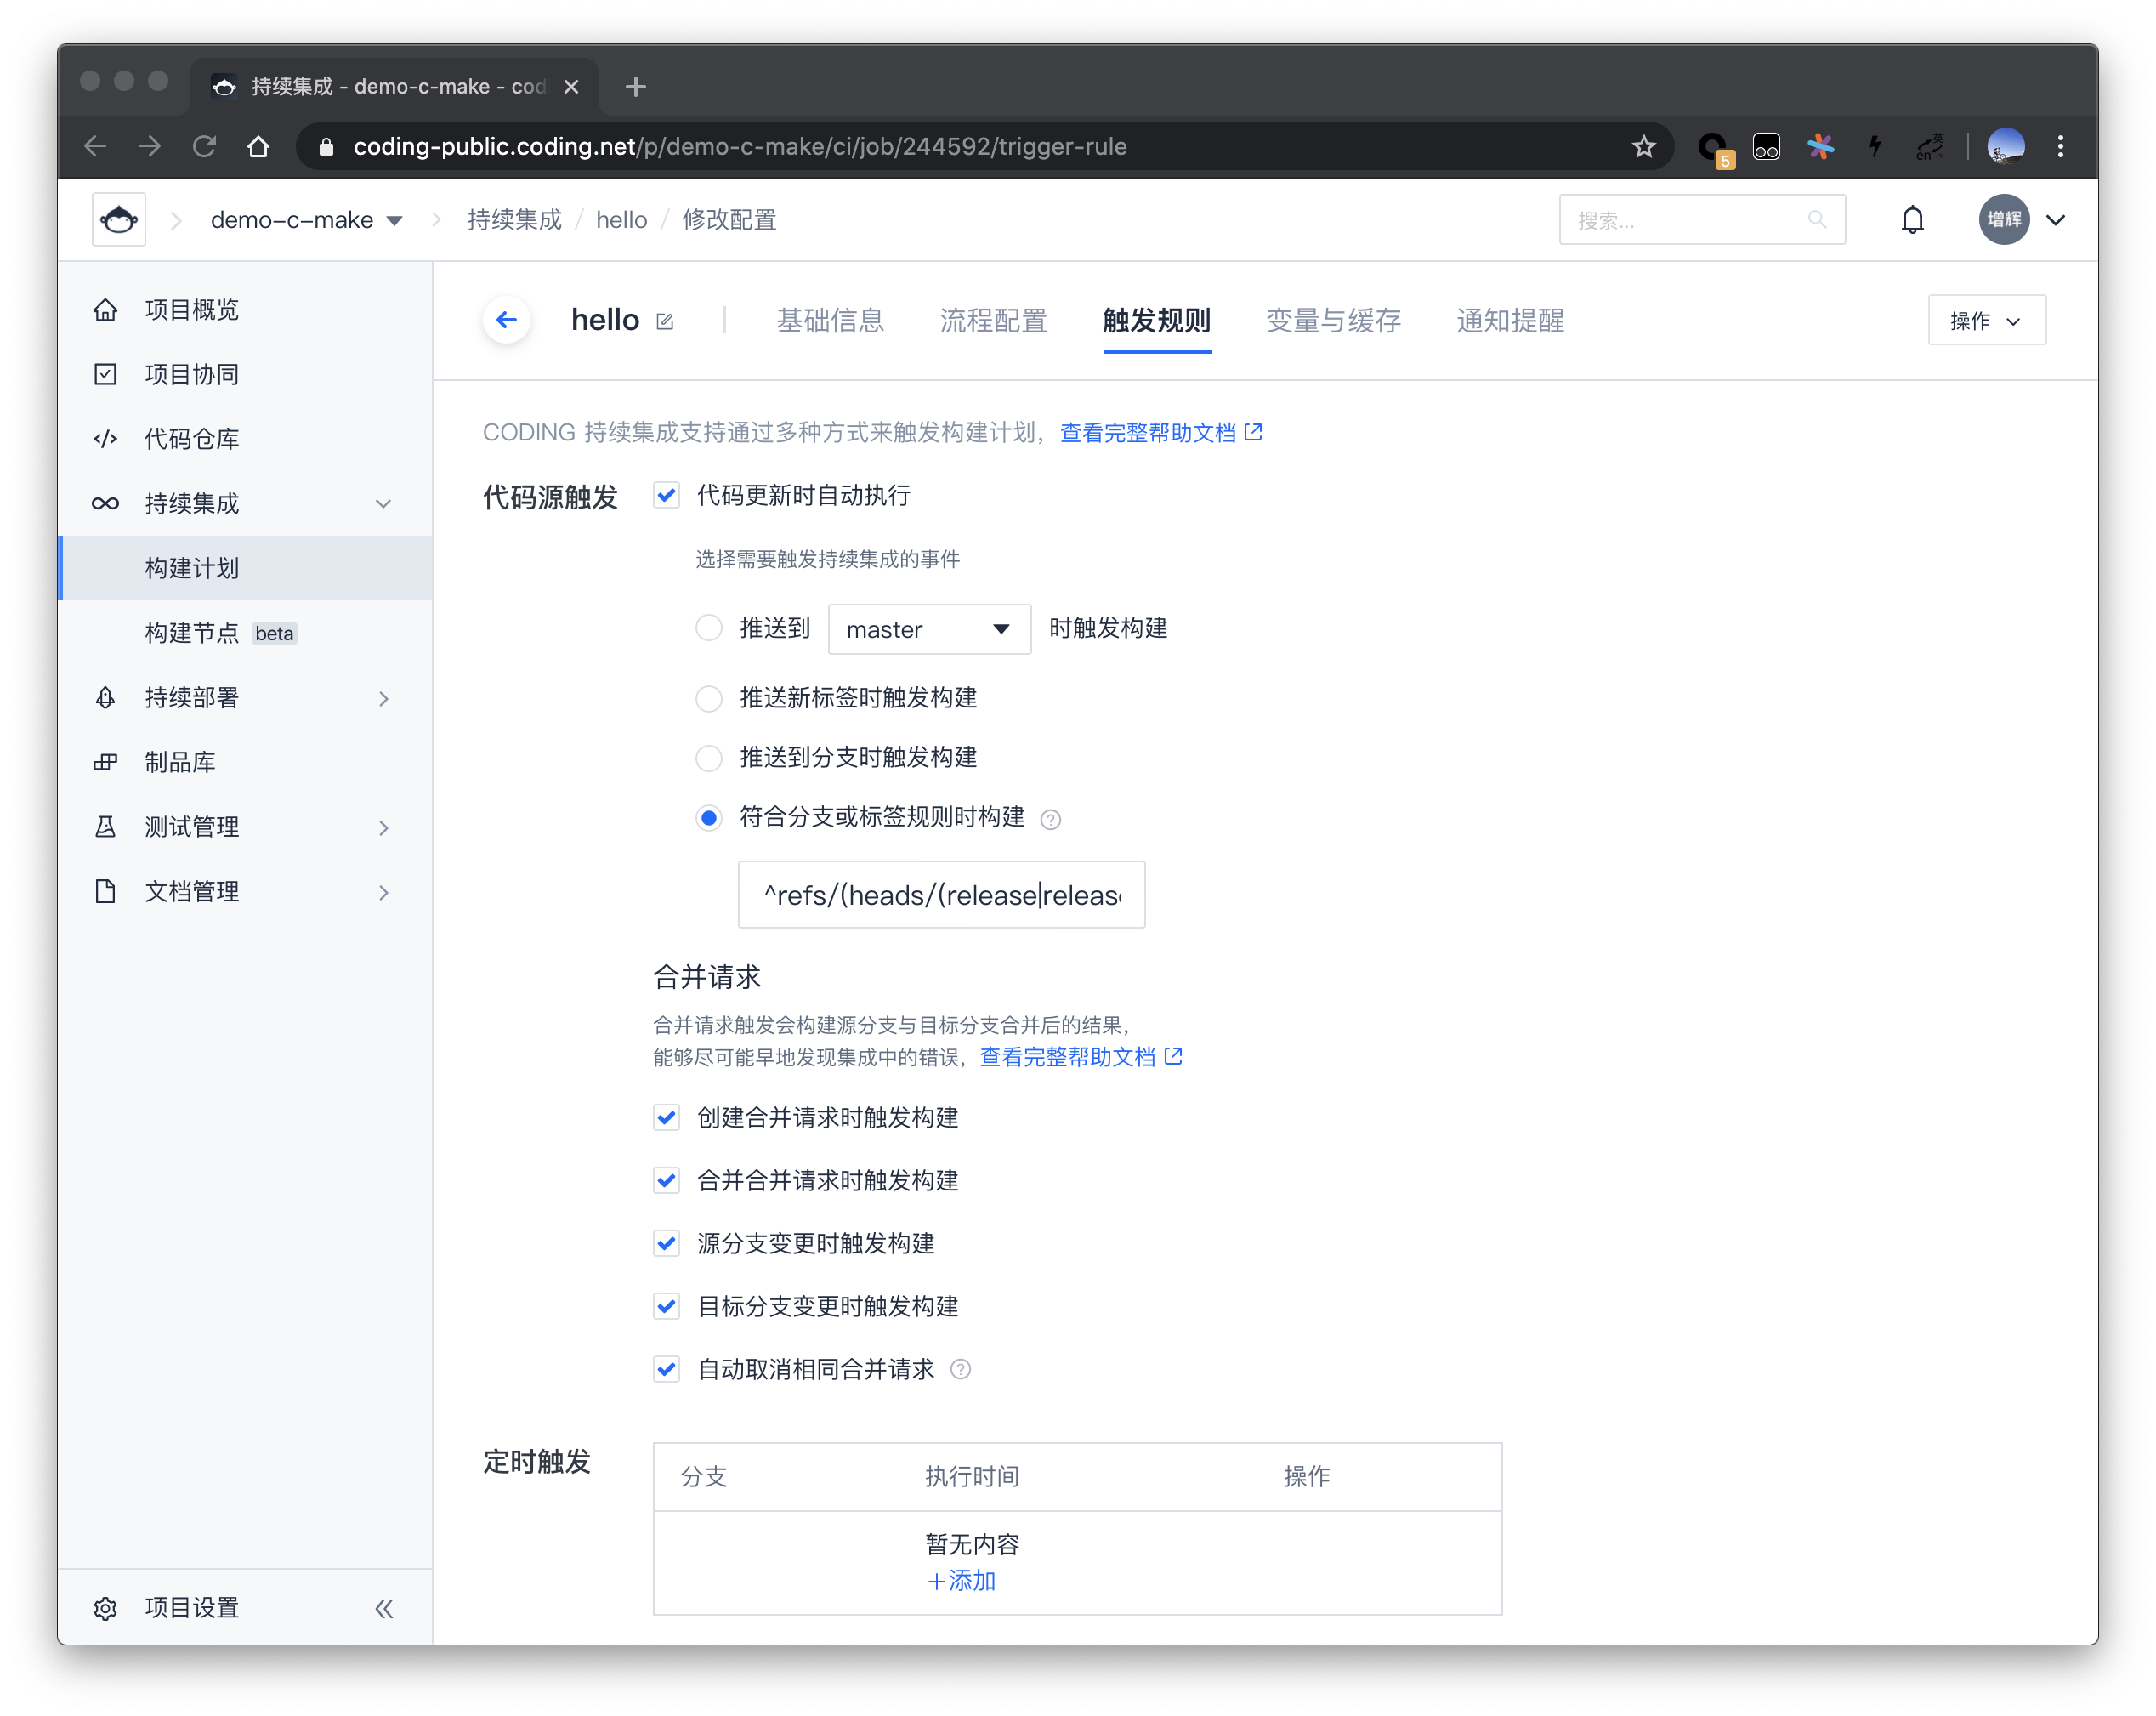Click the CODING logo icon in header
This screenshot has width=2156, height=1716.
click(x=119, y=220)
